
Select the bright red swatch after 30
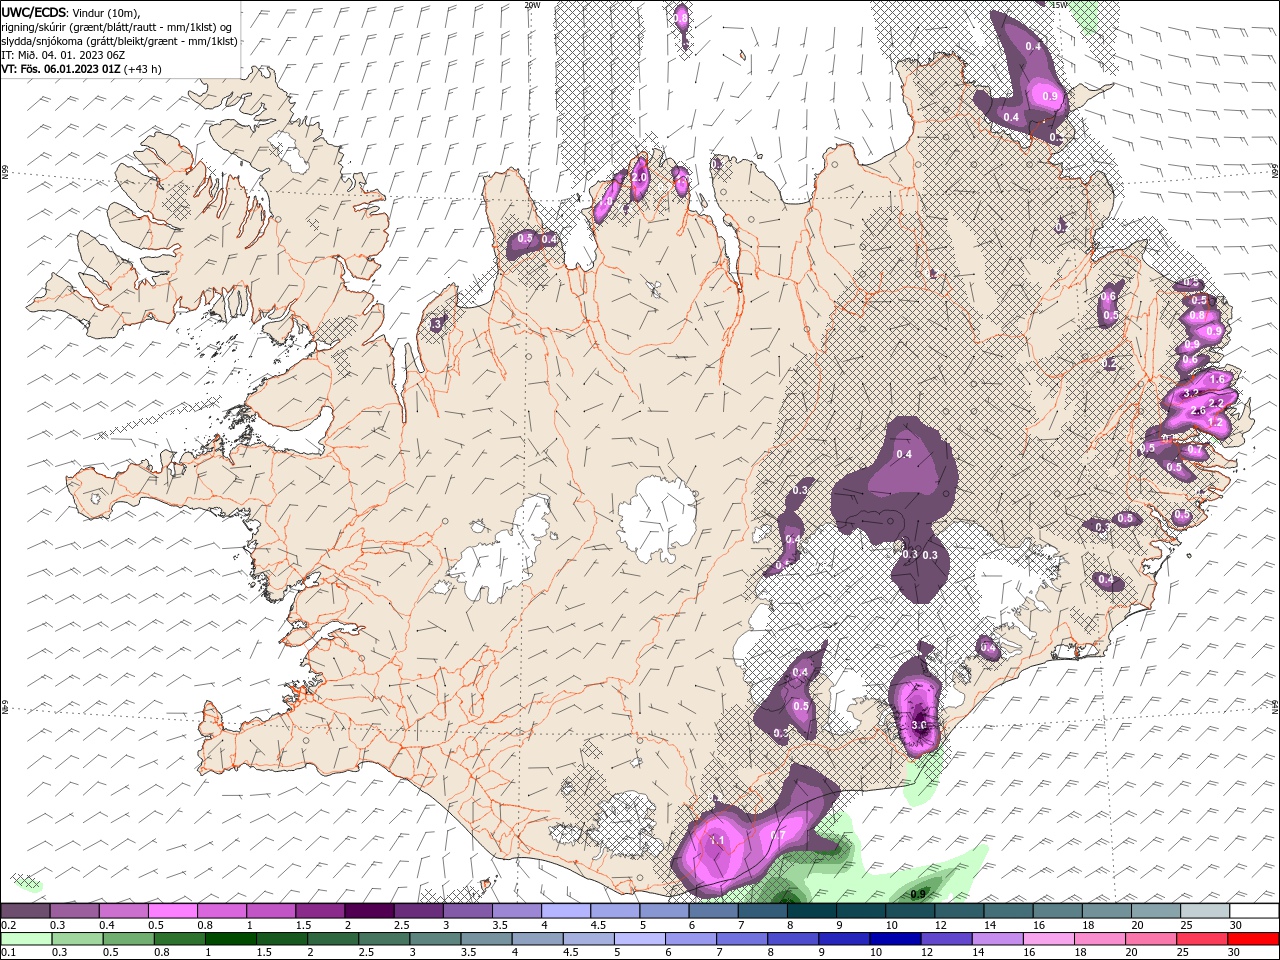(x=1252, y=939)
